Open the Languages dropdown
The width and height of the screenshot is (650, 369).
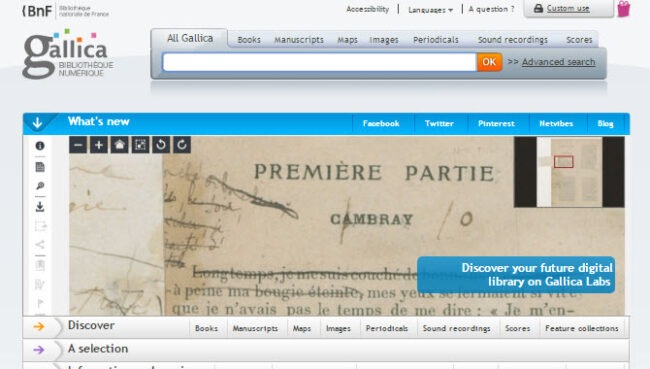pyautogui.click(x=430, y=10)
